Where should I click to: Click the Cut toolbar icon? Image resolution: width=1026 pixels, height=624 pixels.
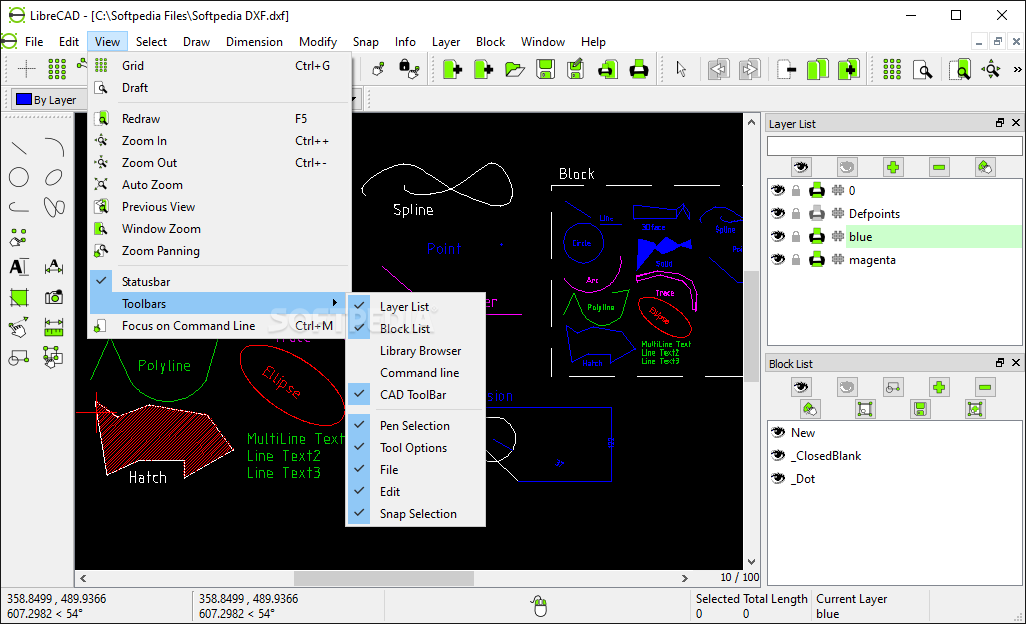pyautogui.click(x=787, y=69)
